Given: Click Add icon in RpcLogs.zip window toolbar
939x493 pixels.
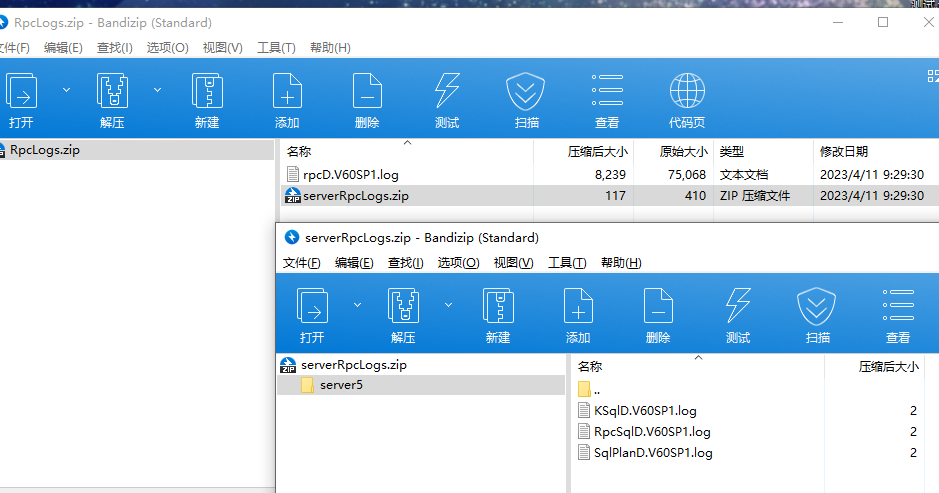Looking at the screenshot, I should click(287, 91).
